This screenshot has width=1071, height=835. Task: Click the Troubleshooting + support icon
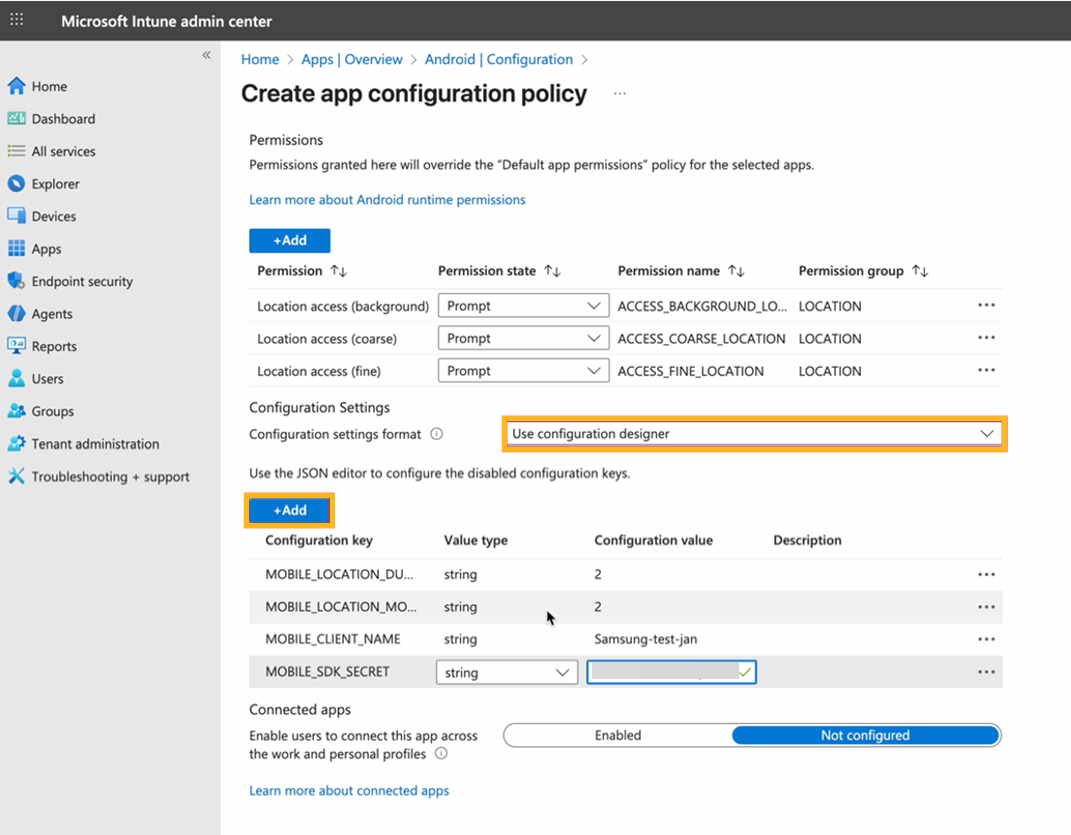(x=16, y=476)
